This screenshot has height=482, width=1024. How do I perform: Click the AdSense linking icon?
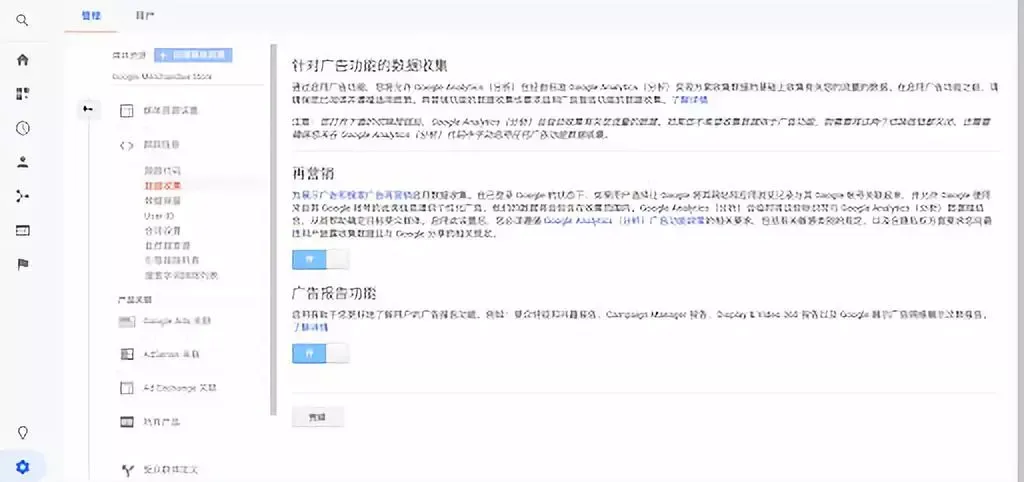(127, 355)
